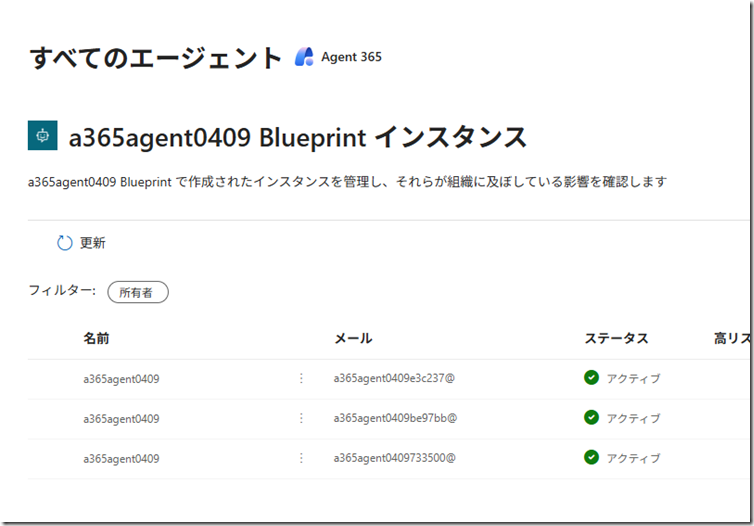Click the Agent 365 logo icon
Screen dimensions: 754x526
[304, 57]
